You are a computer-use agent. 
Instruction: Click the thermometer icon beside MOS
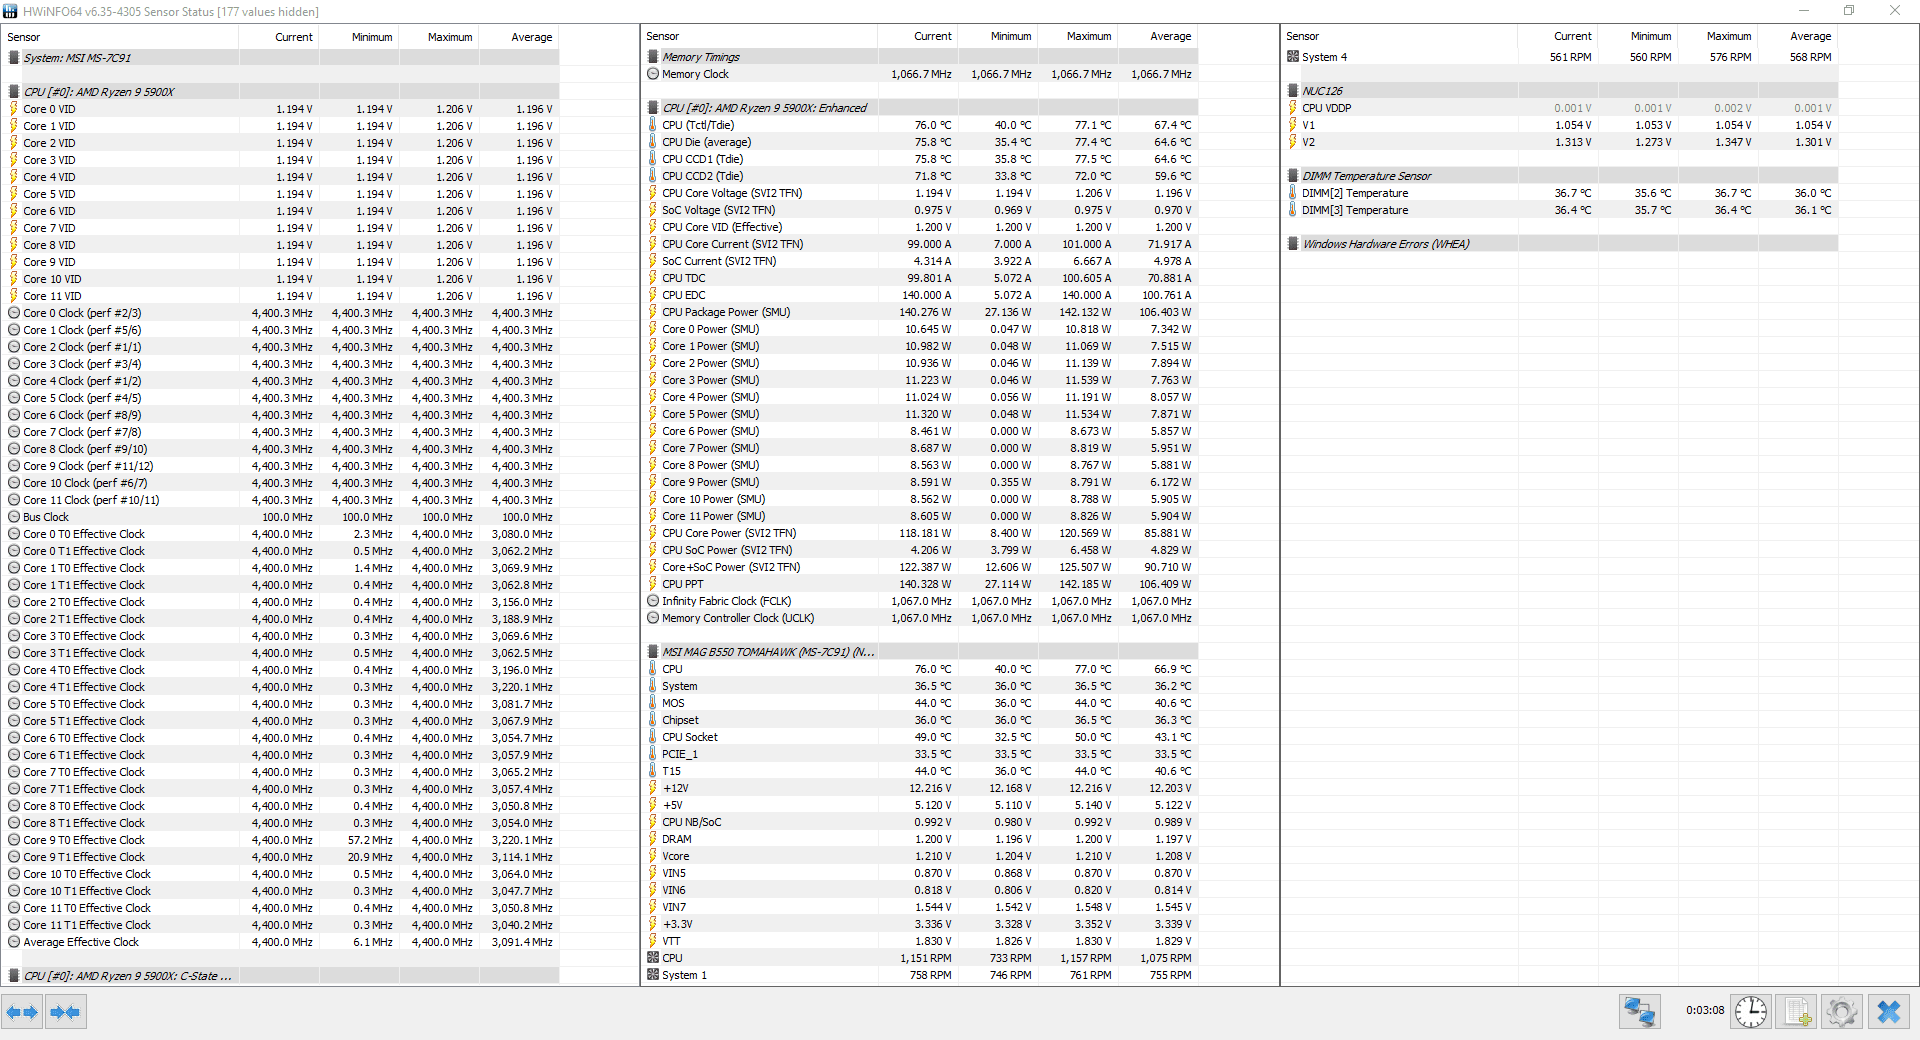[x=653, y=703]
